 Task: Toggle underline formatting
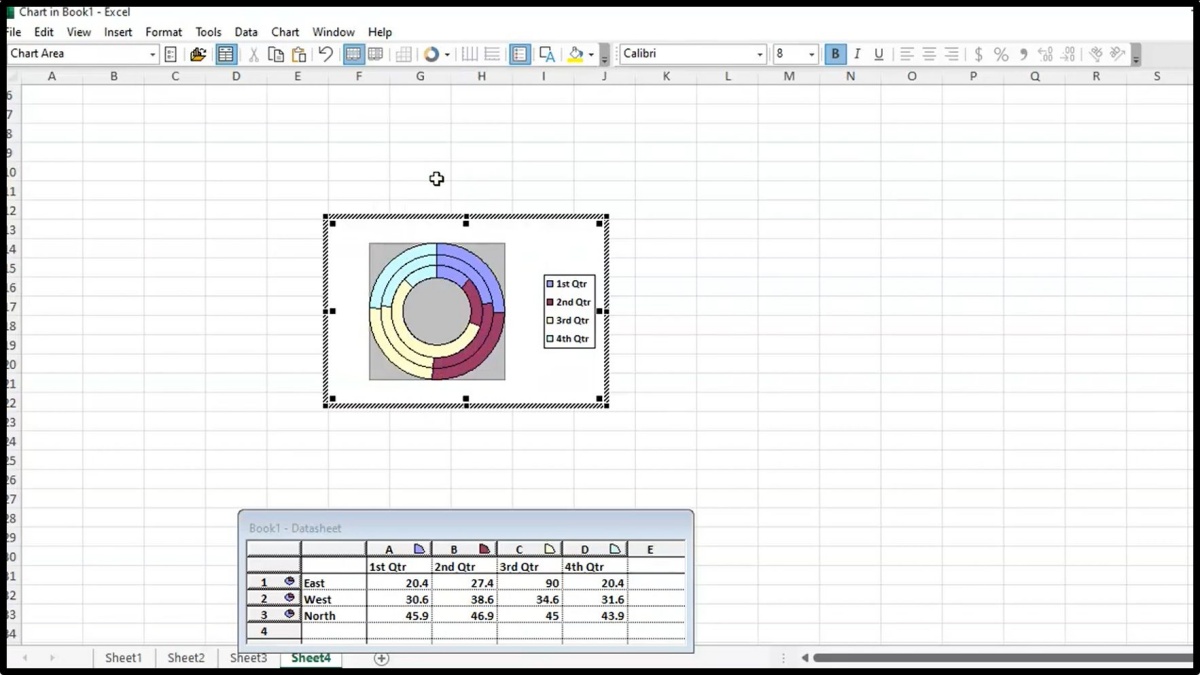click(878, 54)
